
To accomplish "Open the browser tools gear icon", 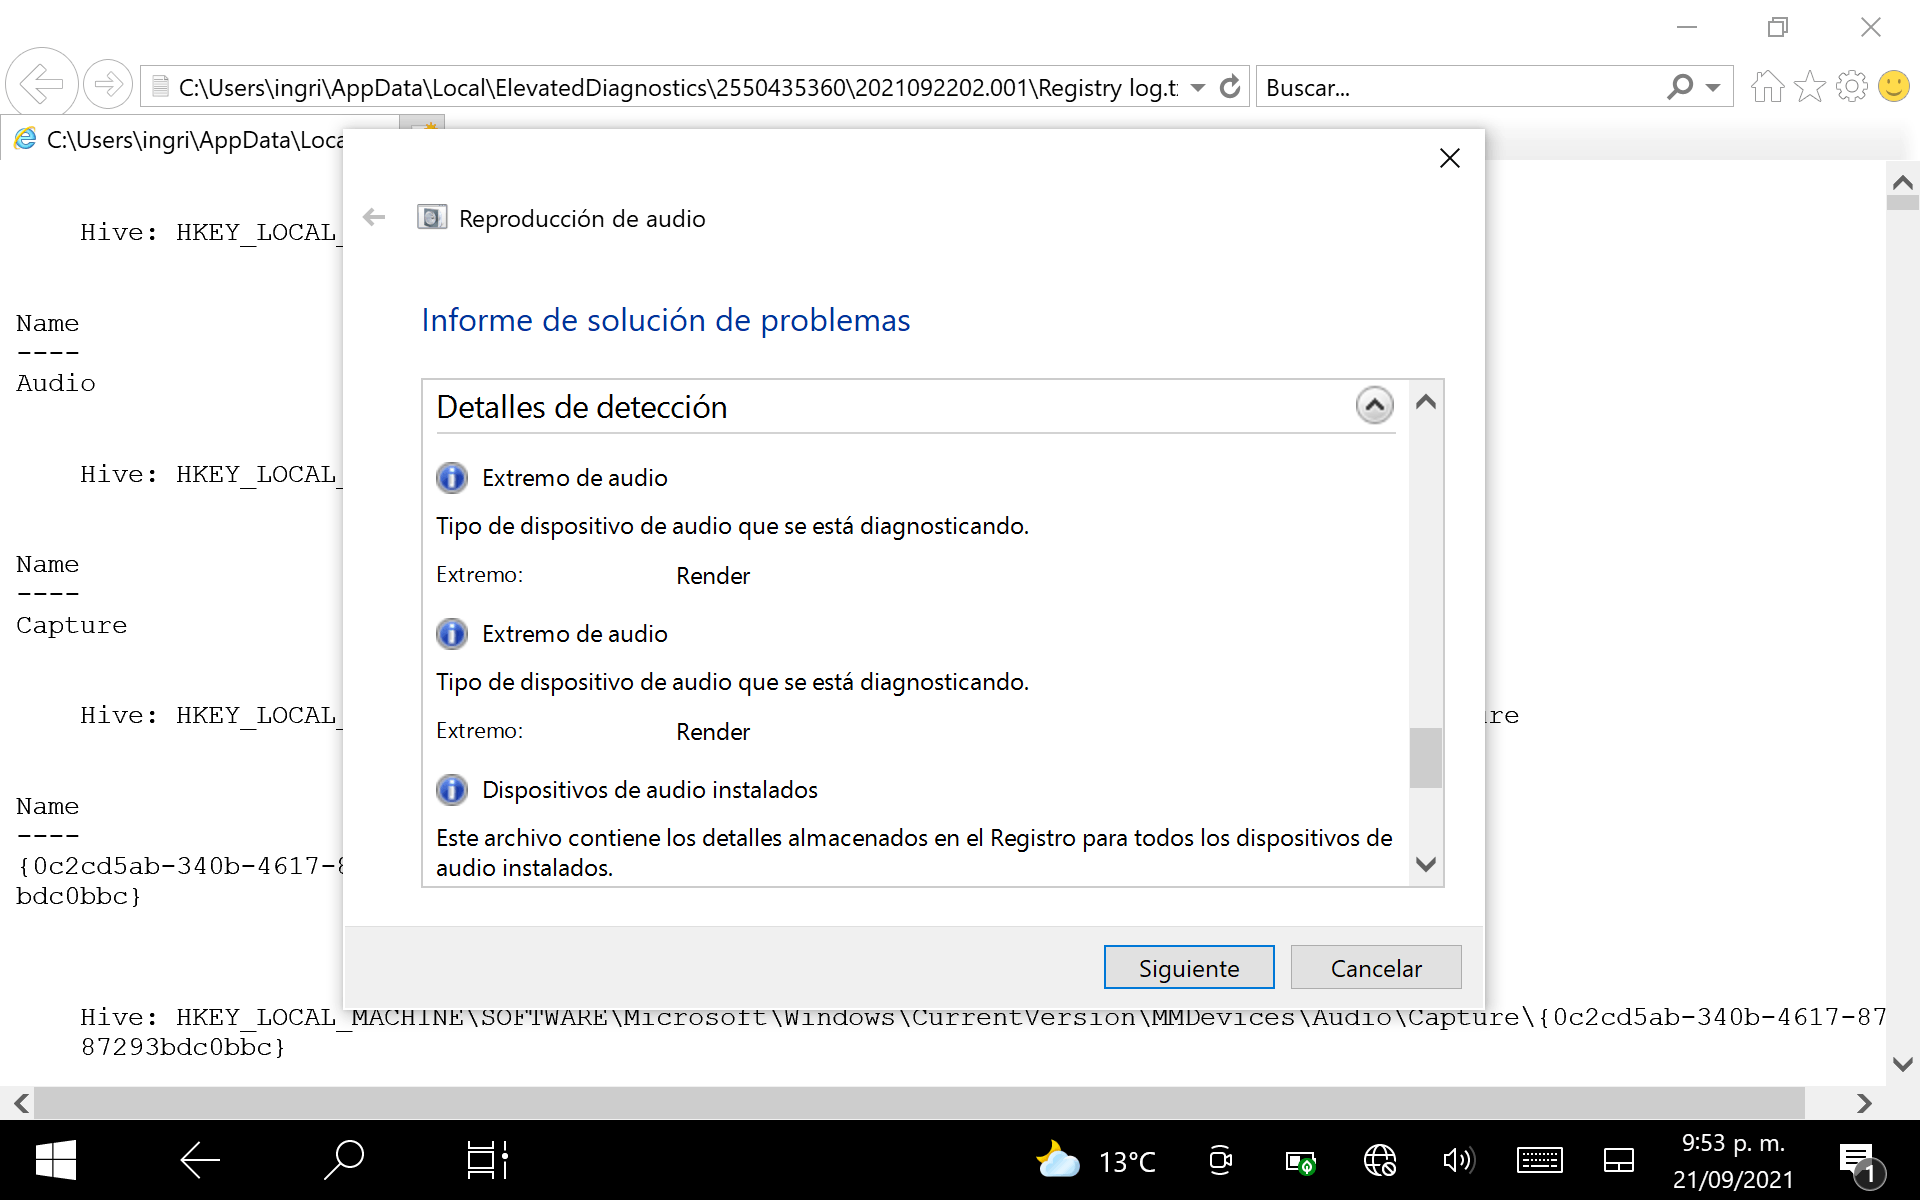I will click(x=1851, y=87).
